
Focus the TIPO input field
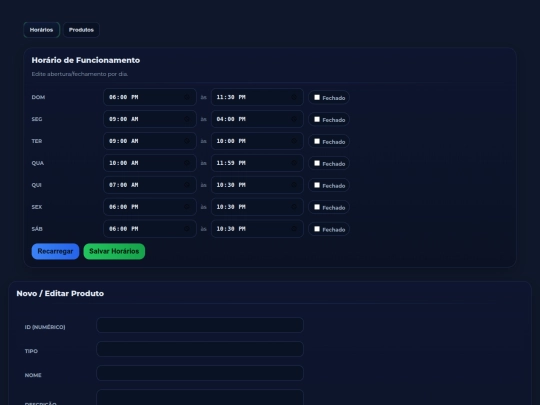tap(200, 349)
